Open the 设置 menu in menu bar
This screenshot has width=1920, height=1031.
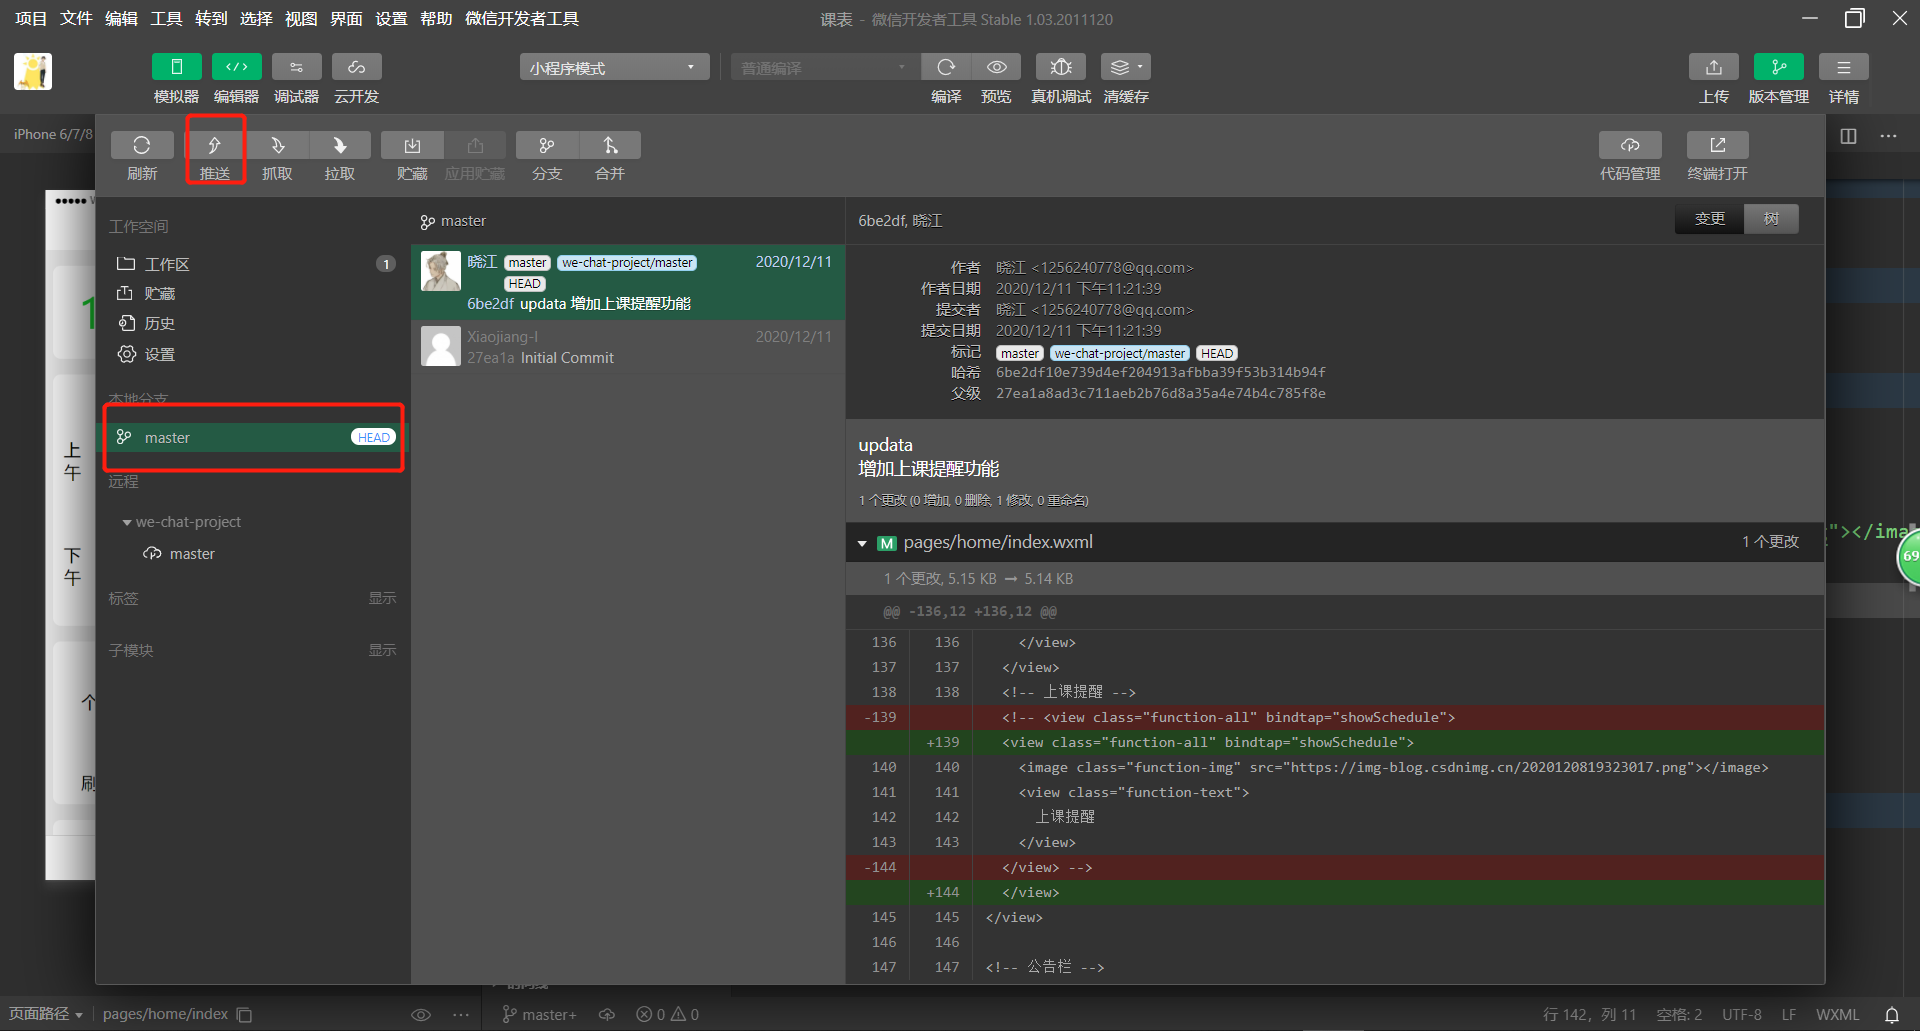coord(391,19)
